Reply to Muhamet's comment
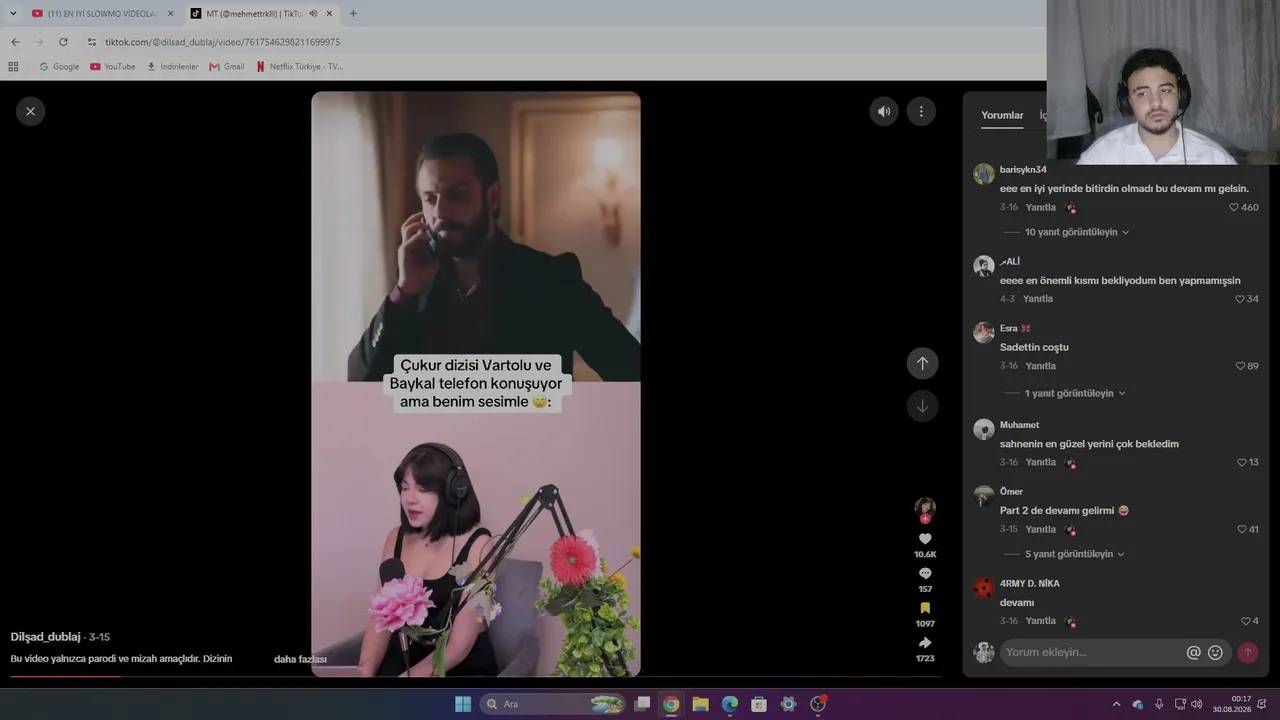The width and height of the screenshot is (1280, 720). coord(1040,462)
